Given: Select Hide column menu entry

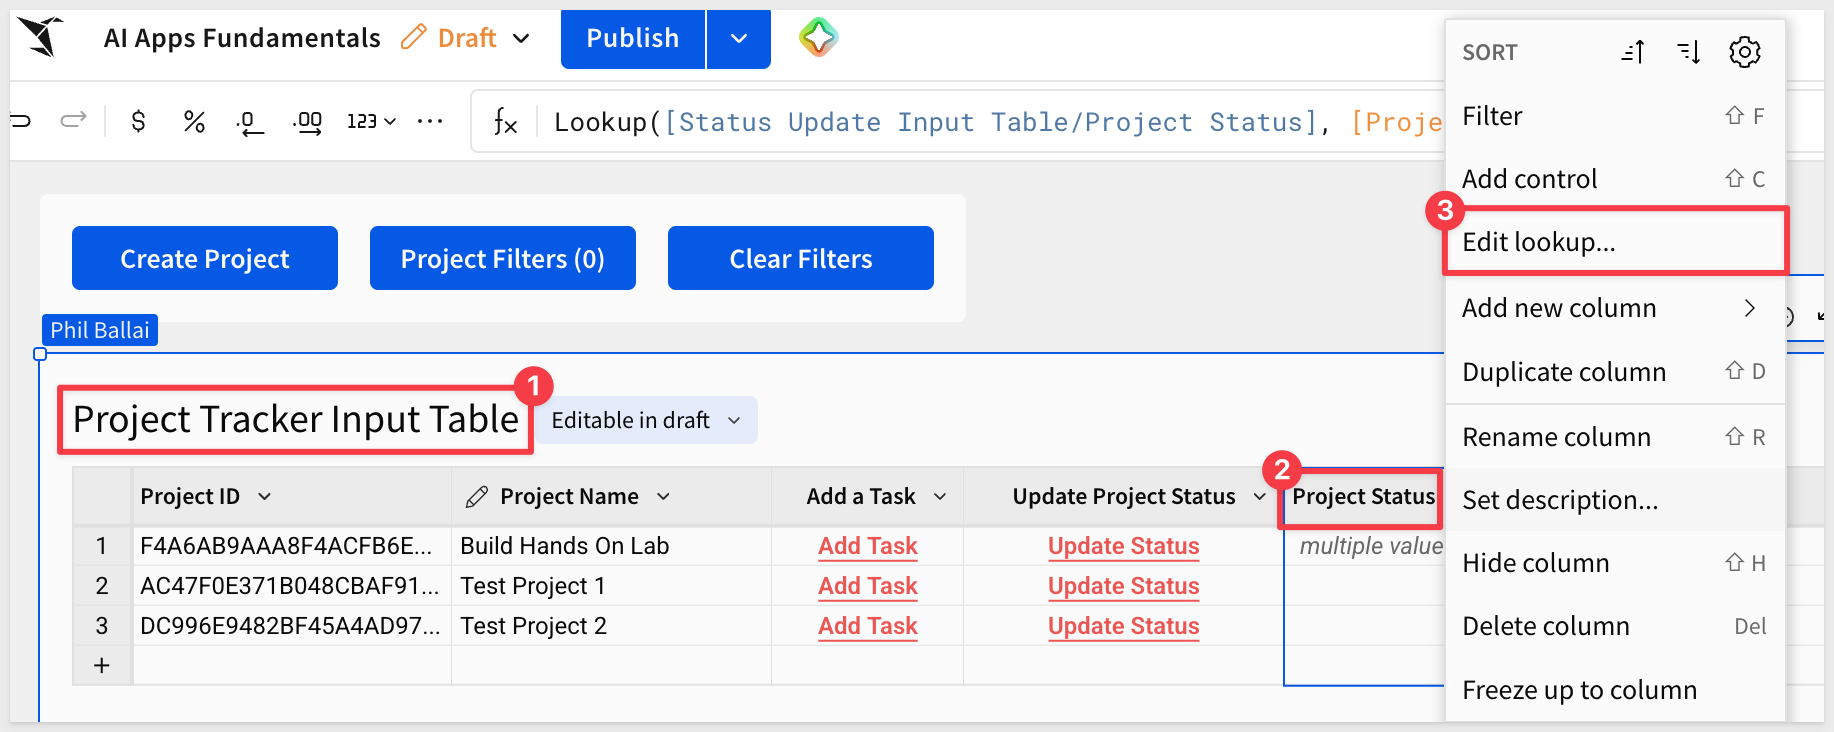Looking at the screenshot, I should (x=1615, y=563).
